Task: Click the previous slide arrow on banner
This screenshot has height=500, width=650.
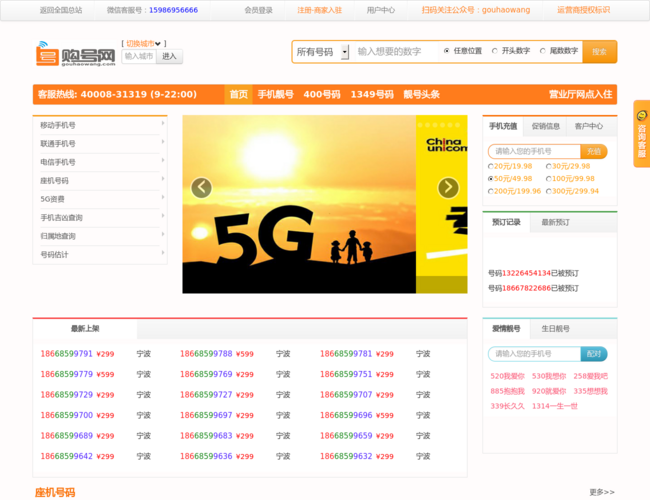Action: tap(202, 188)
